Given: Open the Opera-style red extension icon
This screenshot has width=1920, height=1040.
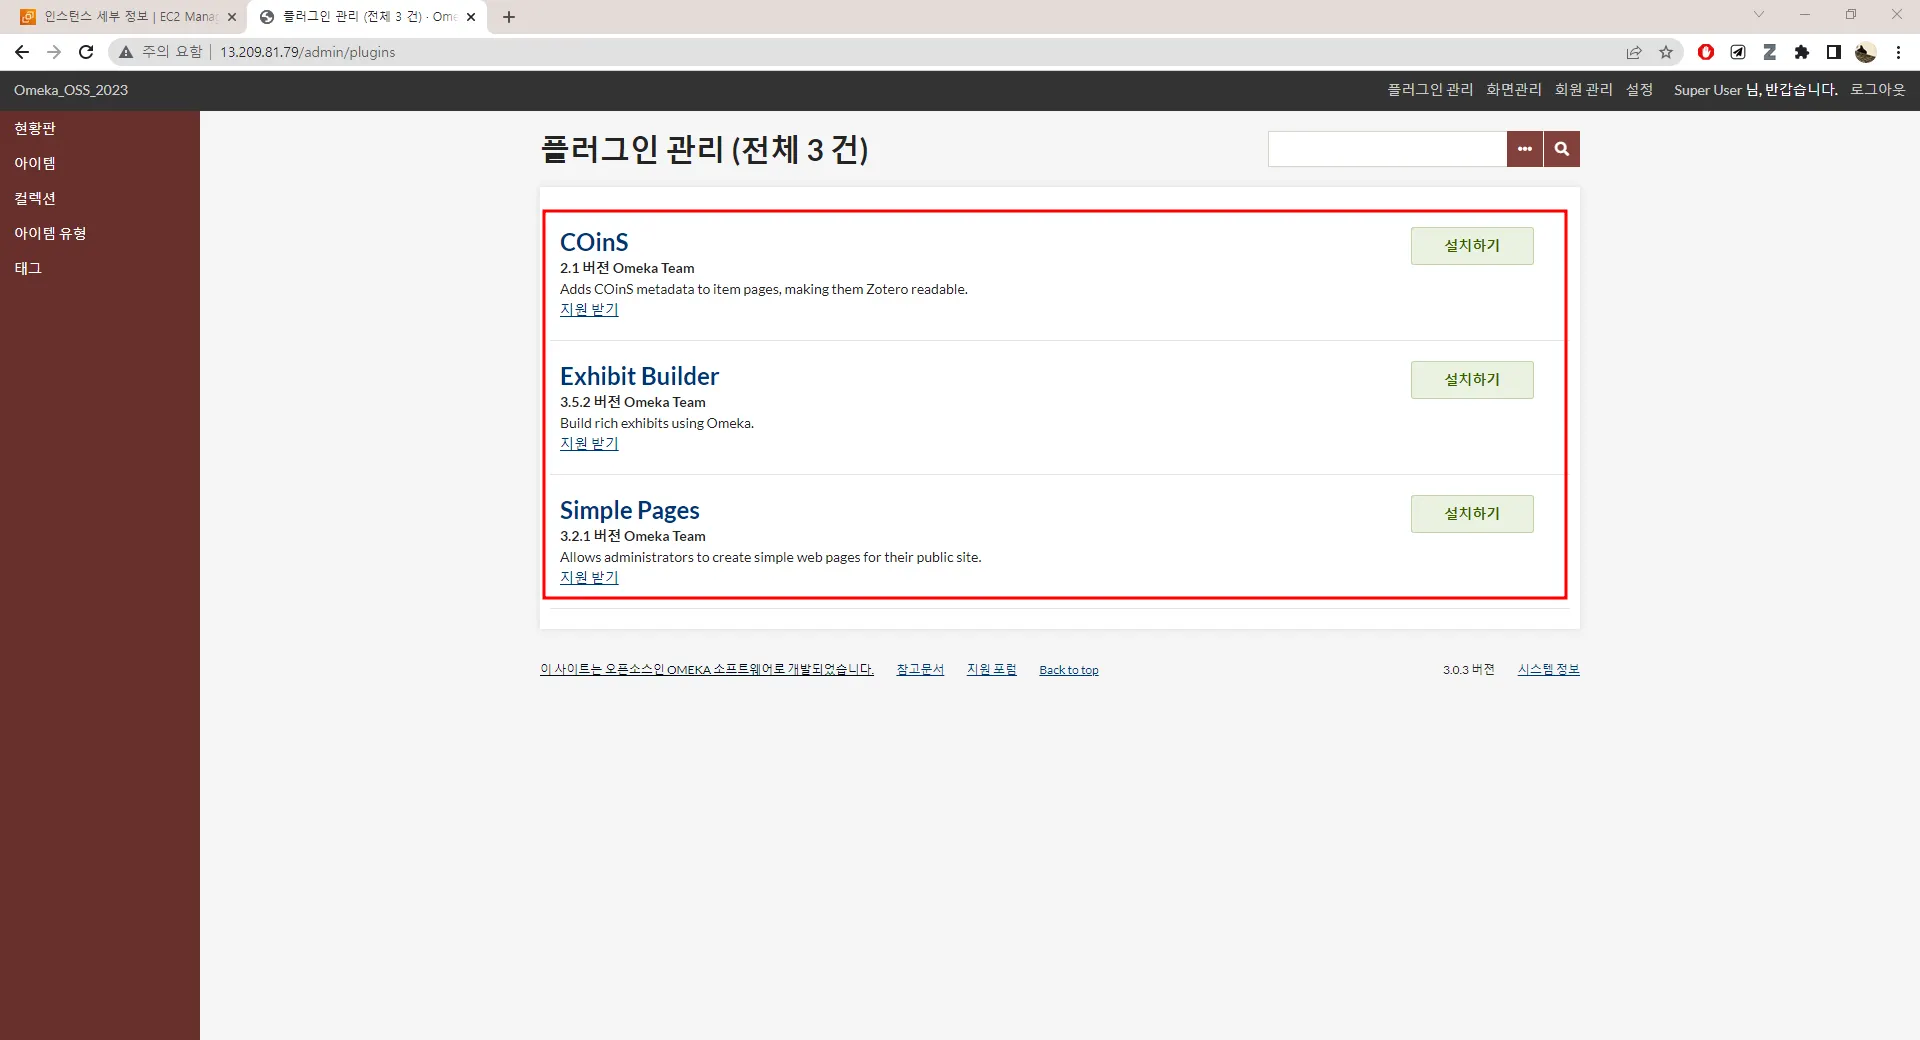Looking at the screenshot, I should 1706,52.
